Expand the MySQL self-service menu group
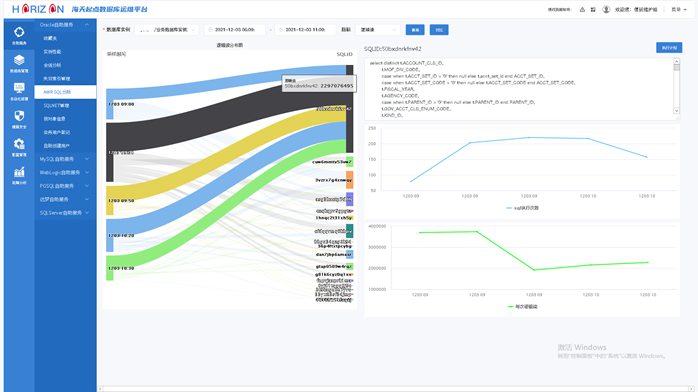Viewport: 698px width, 392px height. tap(65, 159)
